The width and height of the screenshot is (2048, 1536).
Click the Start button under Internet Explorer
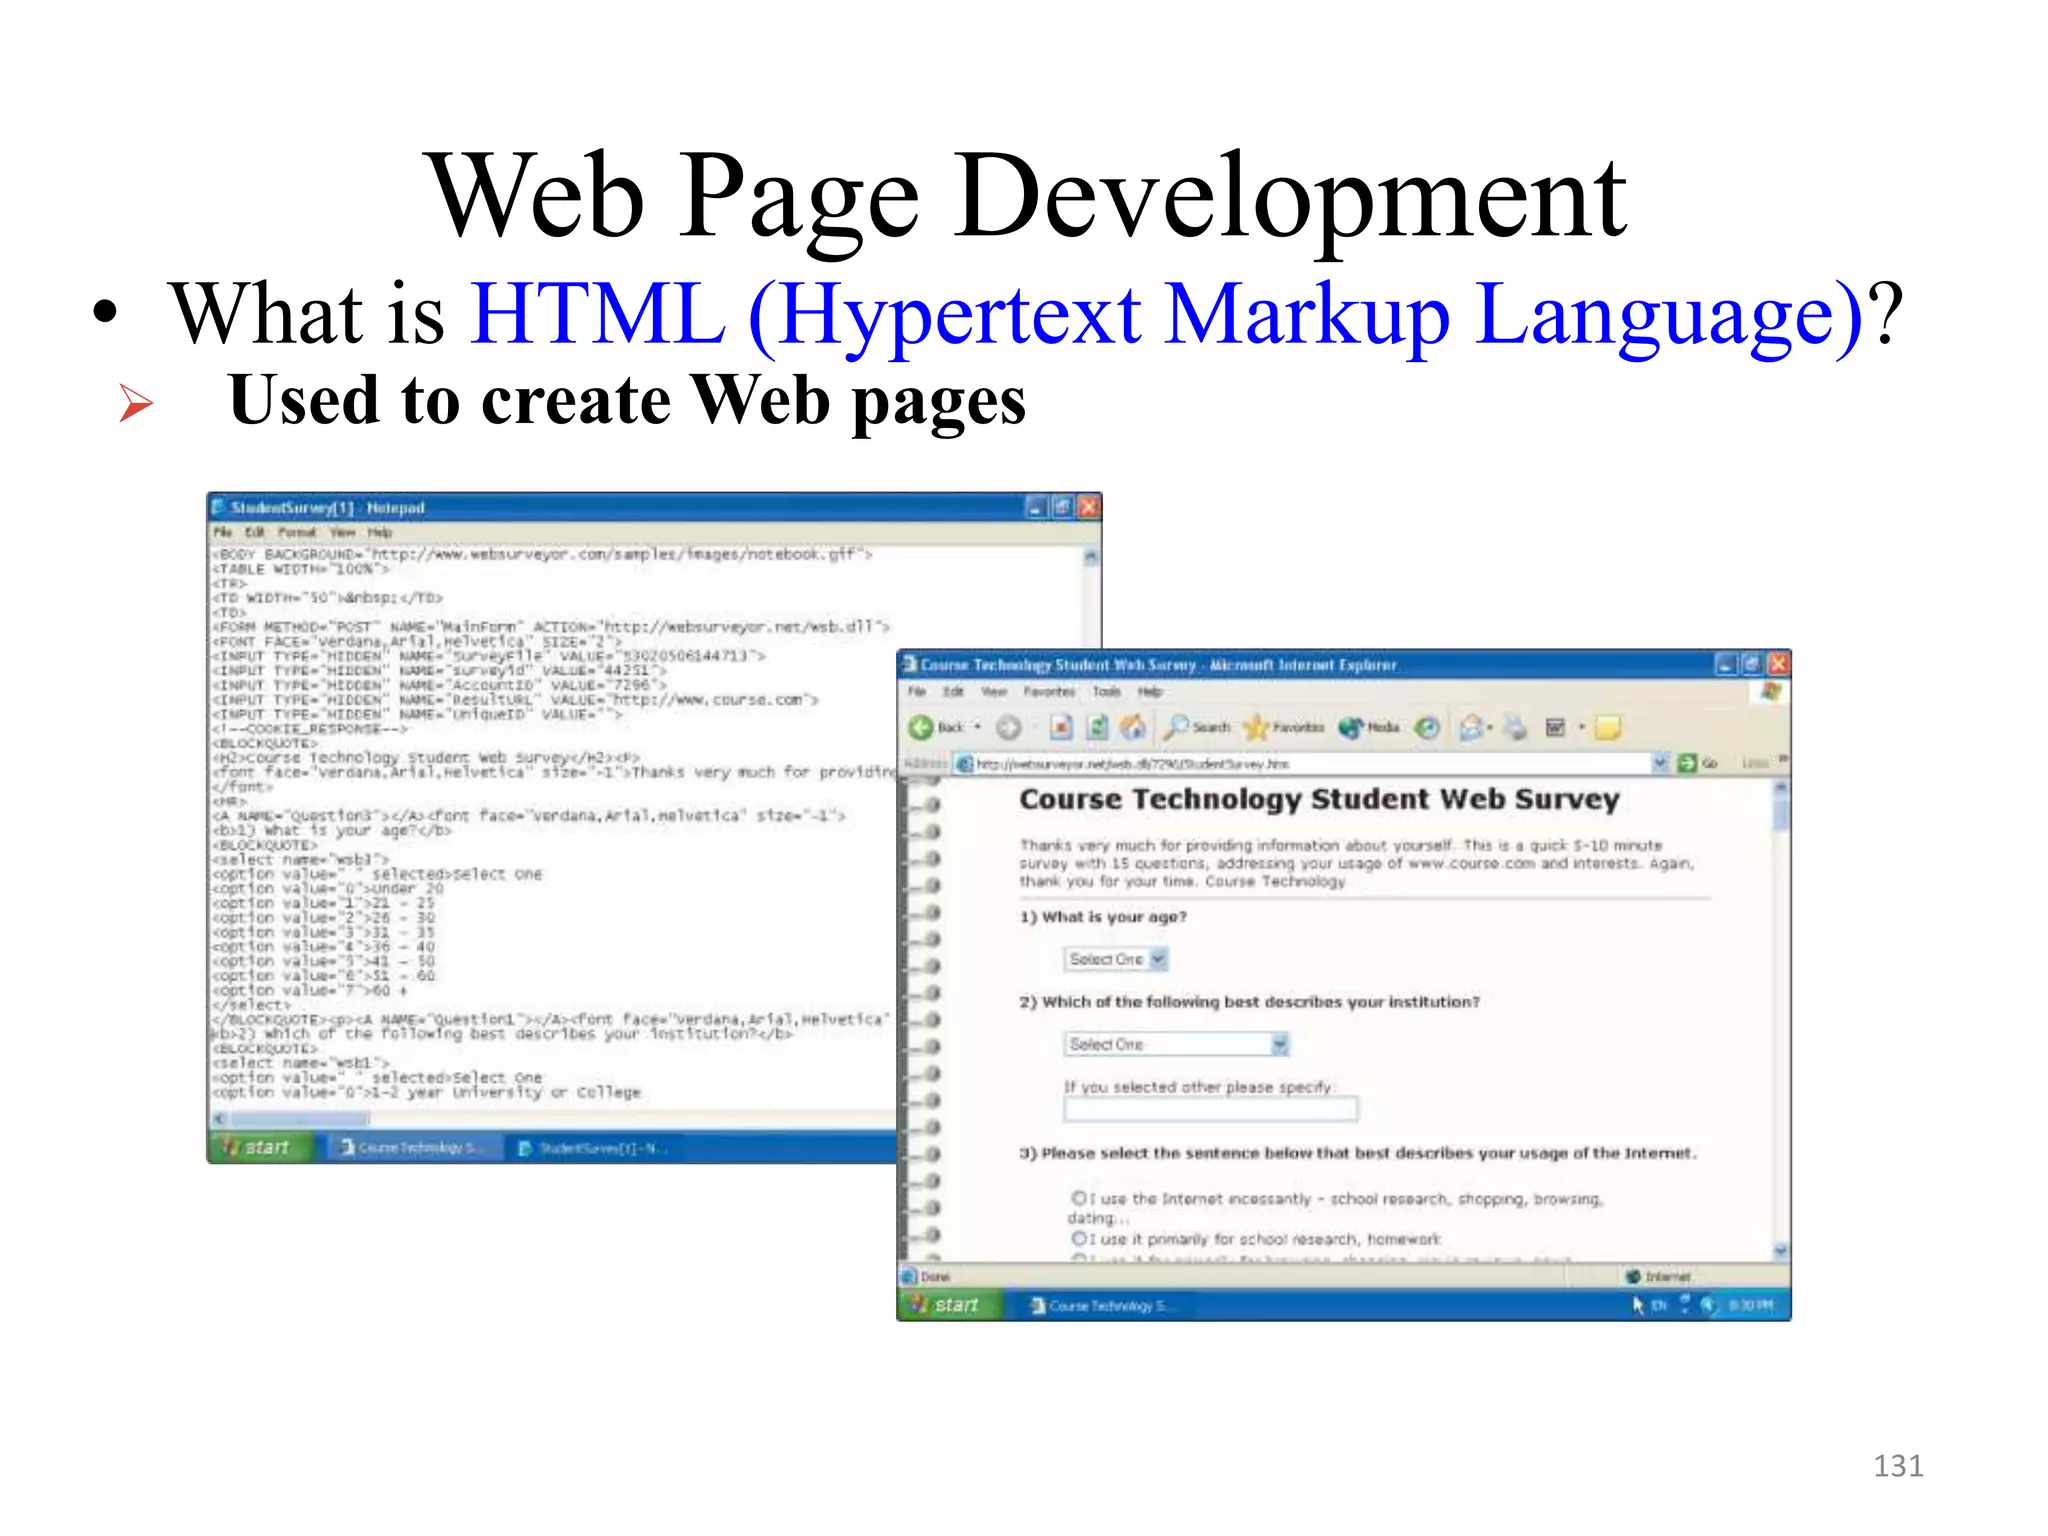(x=947, y=1304)
